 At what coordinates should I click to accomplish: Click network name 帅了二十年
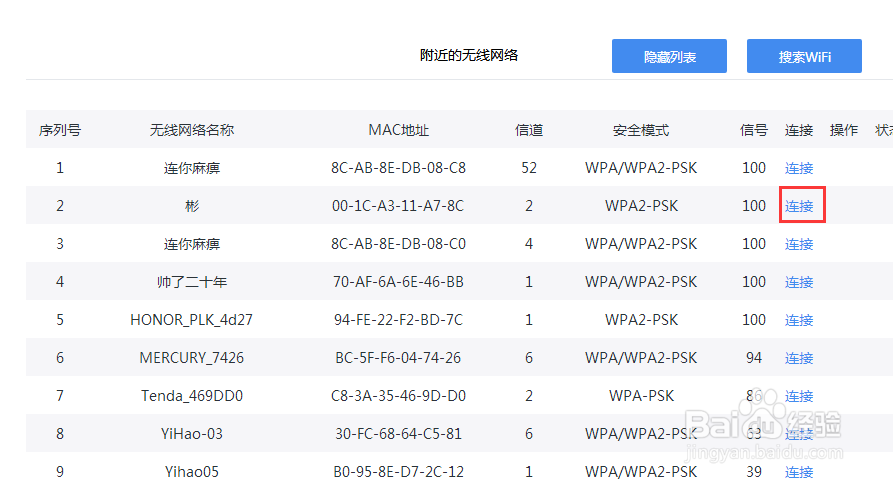click(192, 282)
